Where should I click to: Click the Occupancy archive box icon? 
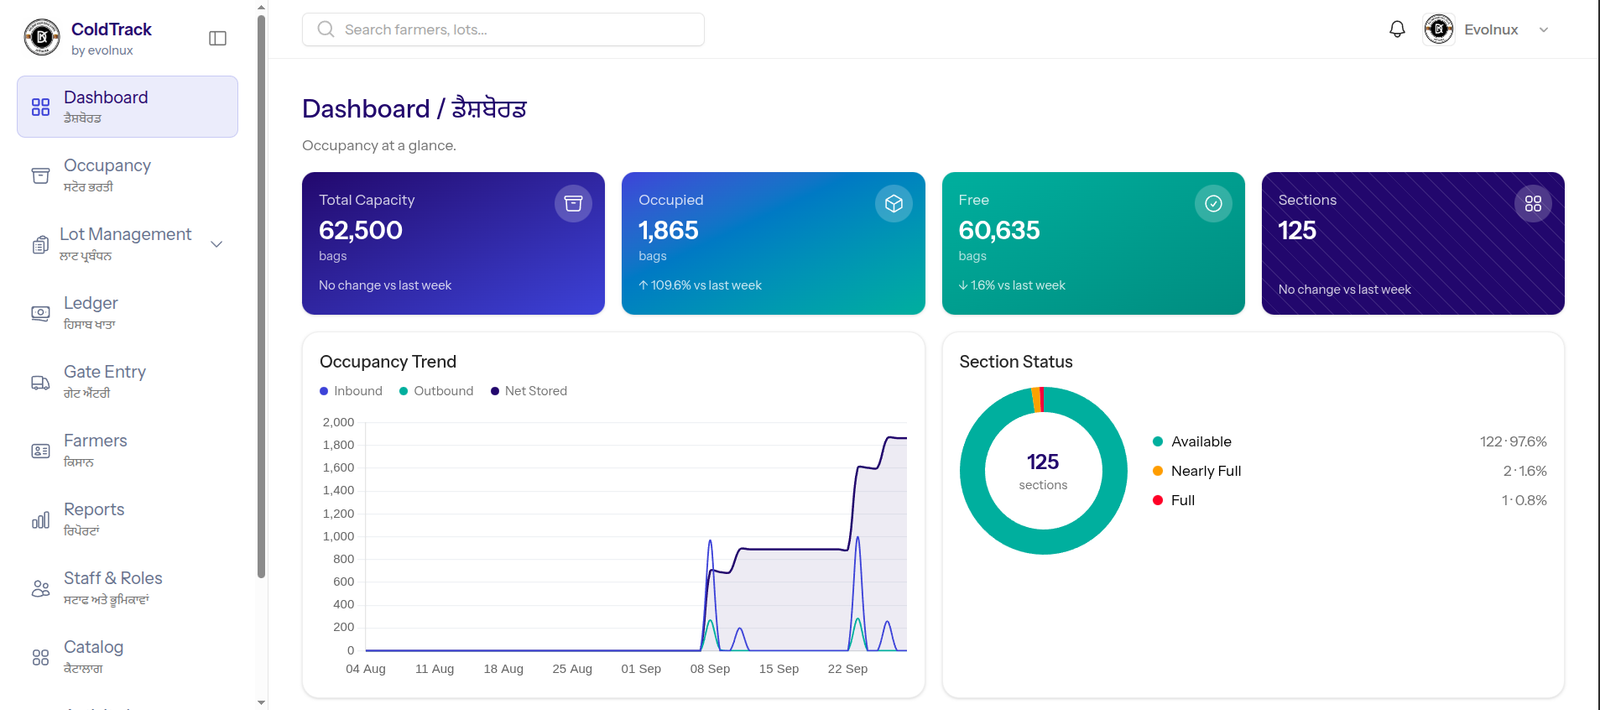40,176
